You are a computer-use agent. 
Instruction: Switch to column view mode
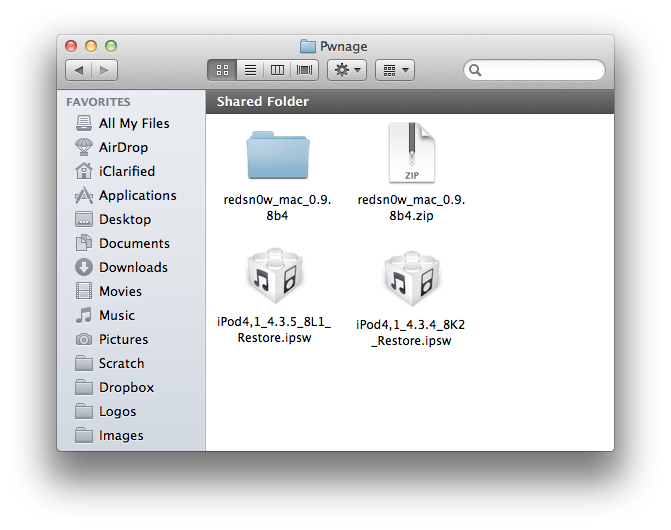click(x=277, y=70)
